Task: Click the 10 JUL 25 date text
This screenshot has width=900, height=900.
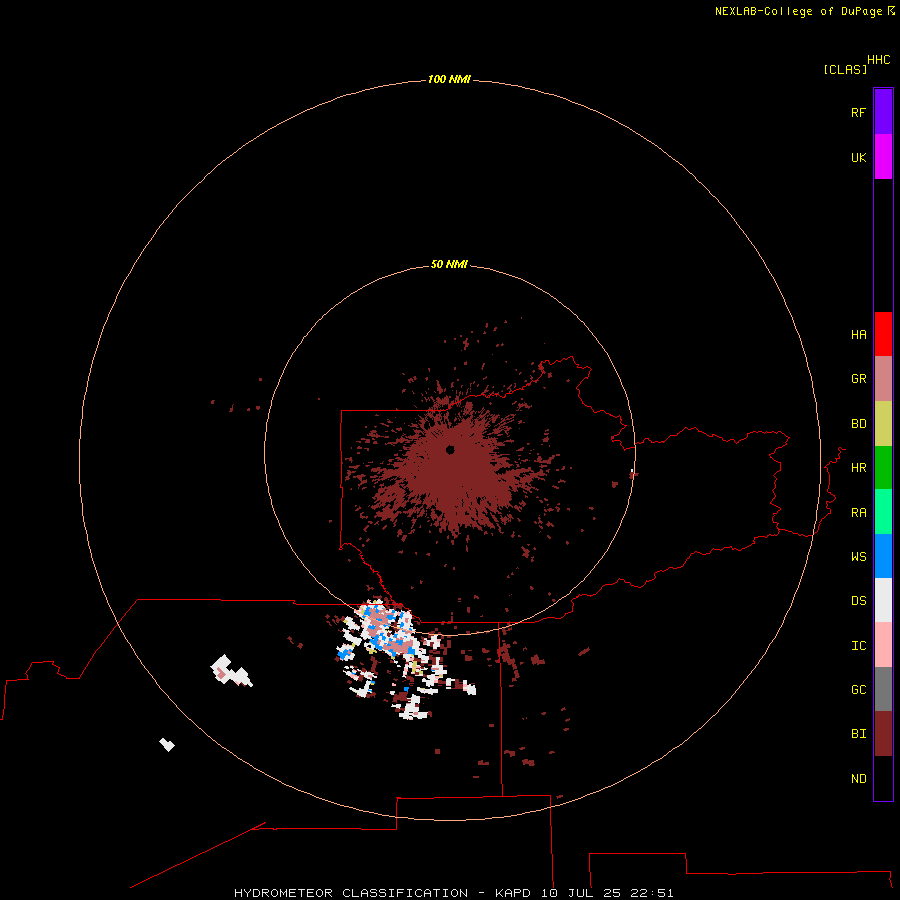Action: (x=580, y=893)
